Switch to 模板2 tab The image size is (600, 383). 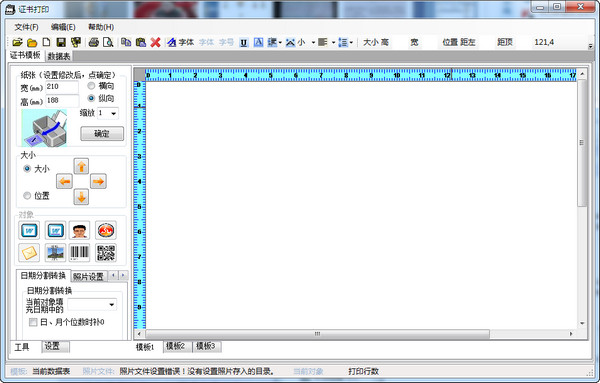[x=177, y=346]
